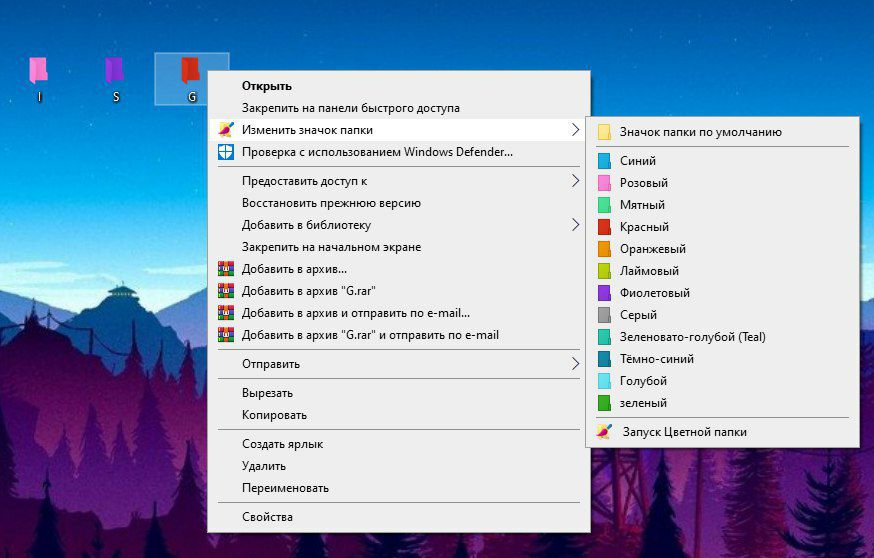Screen dimensions: 874x558
Task: Pick the red folder swatch next to Красный
Action: click(x=604, y=227)
